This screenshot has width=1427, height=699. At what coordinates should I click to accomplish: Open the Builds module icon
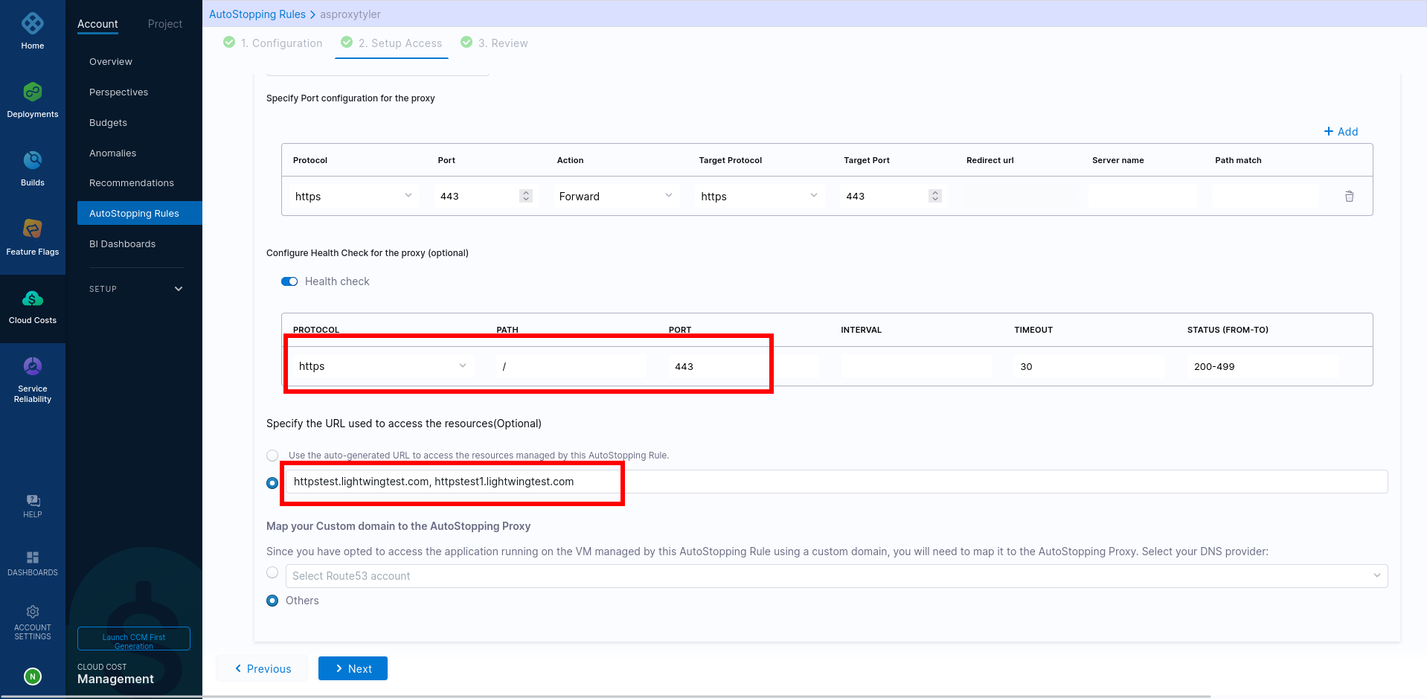[32, 160]
